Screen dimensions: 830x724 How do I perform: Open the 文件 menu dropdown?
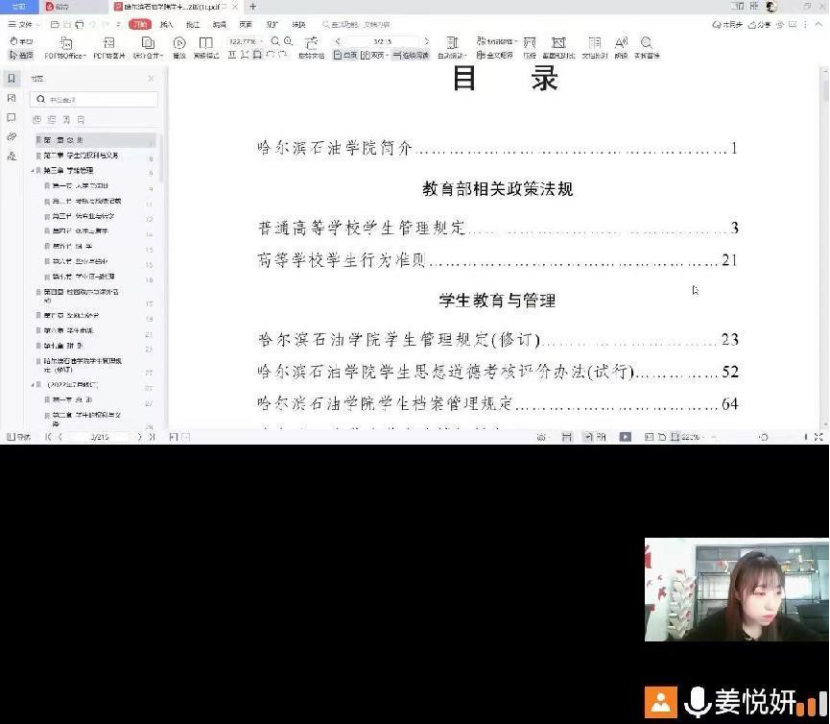coord(21,23)
